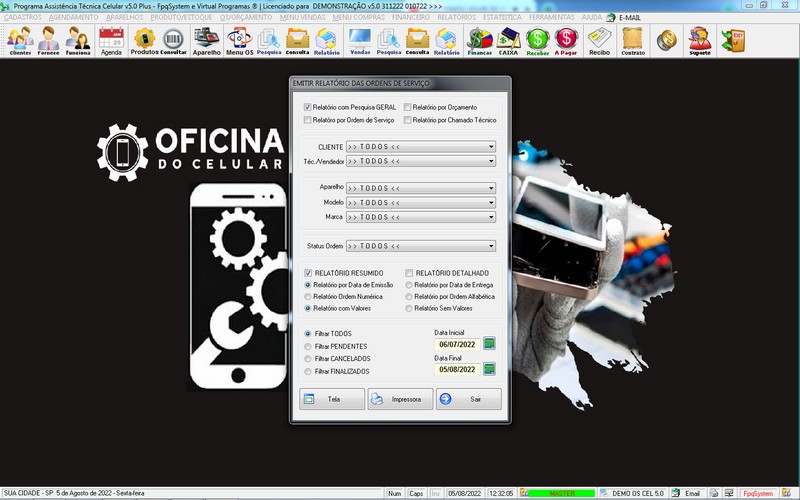Click the Consultar barcode icon
This screenshot has width=800, height=500.
(173, 41)
